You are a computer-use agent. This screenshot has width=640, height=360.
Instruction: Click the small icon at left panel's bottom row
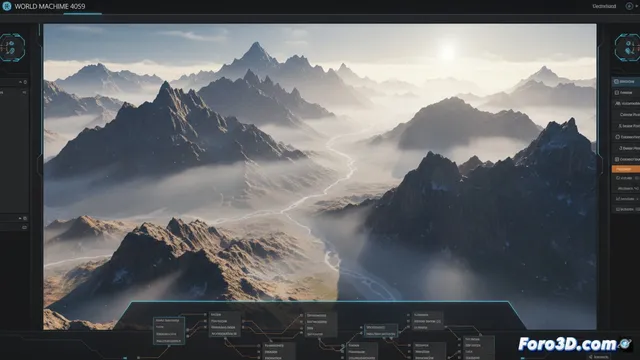(24, 227)
